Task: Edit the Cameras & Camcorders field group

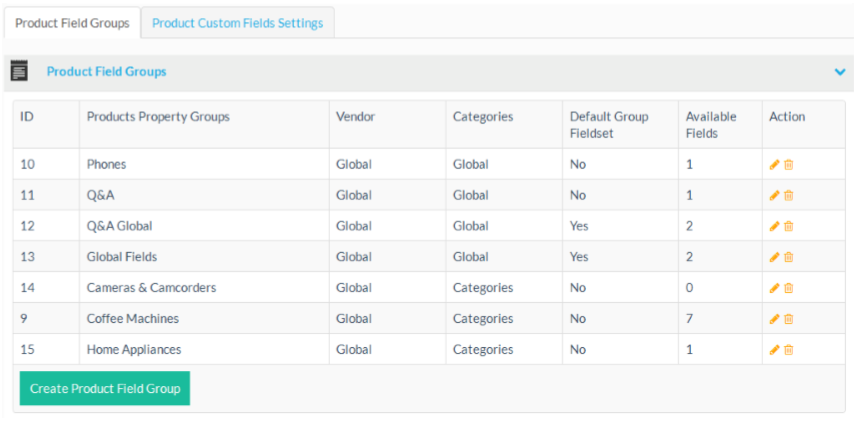Action: coord(774,288)
